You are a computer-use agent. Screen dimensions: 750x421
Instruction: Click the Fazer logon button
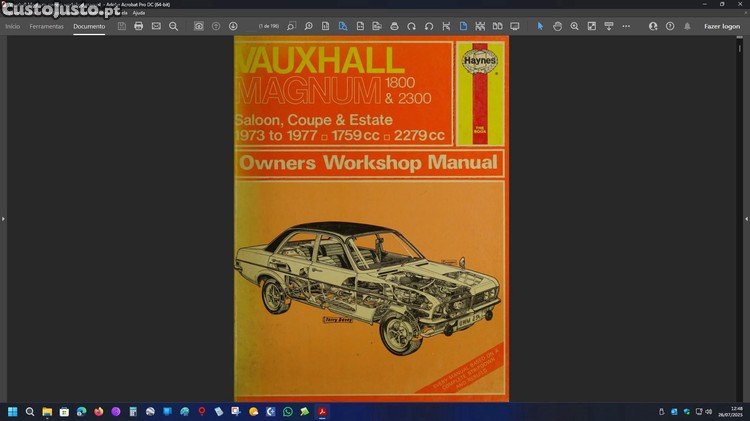tap(721, 26)
